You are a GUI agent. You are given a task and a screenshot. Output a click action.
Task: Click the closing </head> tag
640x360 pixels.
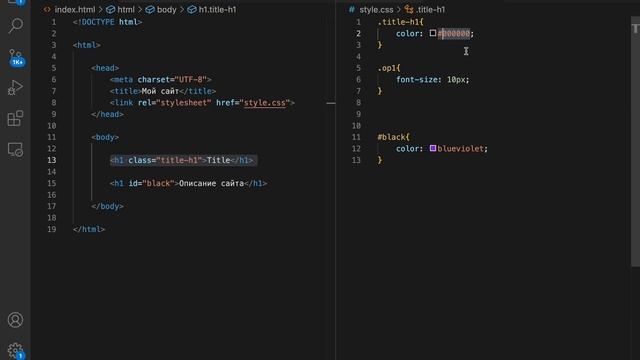click(107, 114)
